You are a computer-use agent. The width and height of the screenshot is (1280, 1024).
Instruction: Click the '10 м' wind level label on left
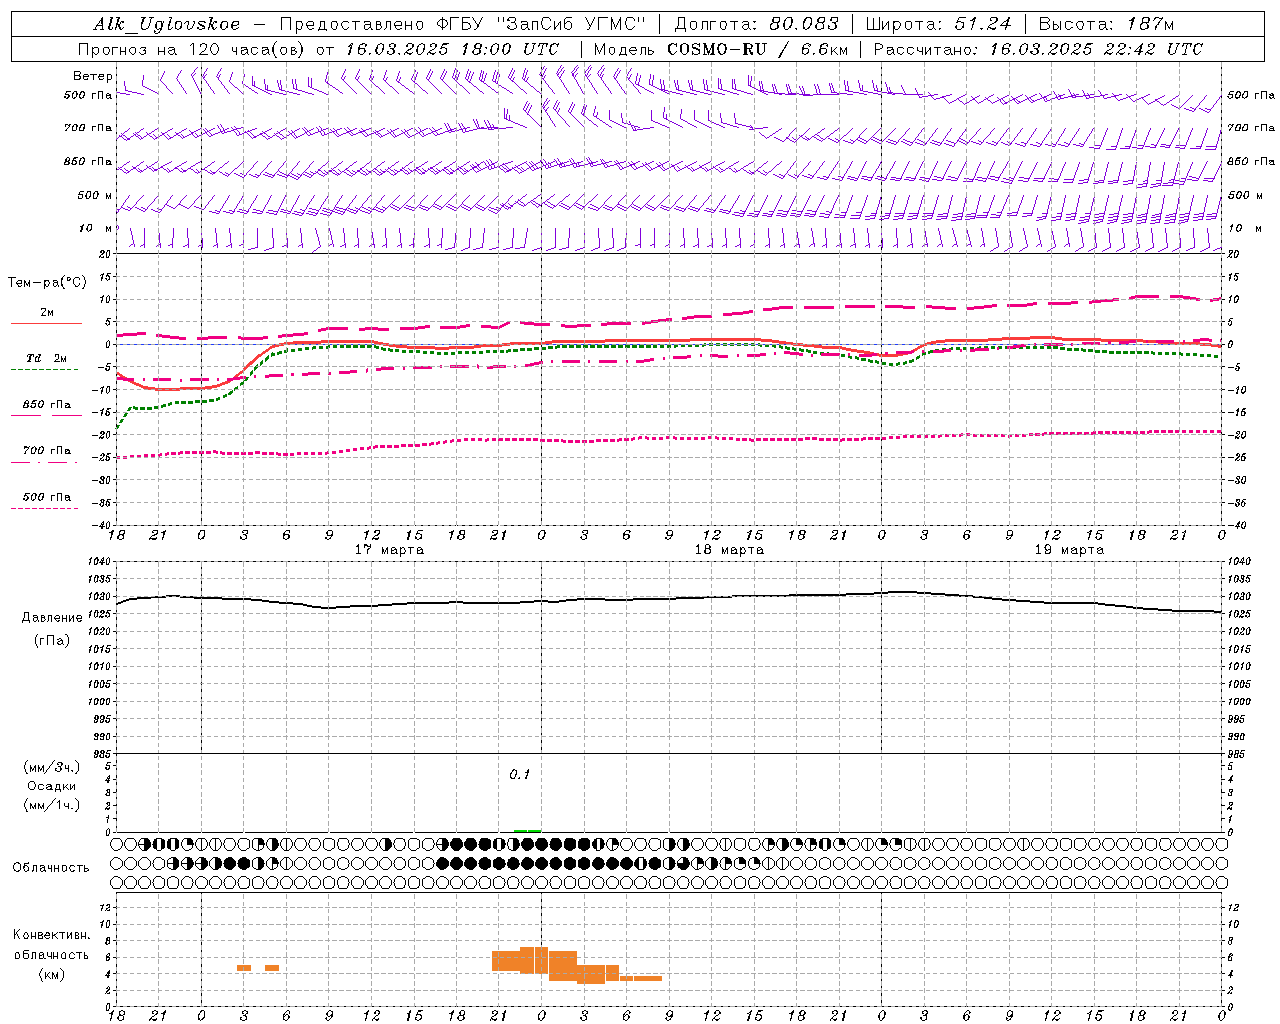[96, 229]
